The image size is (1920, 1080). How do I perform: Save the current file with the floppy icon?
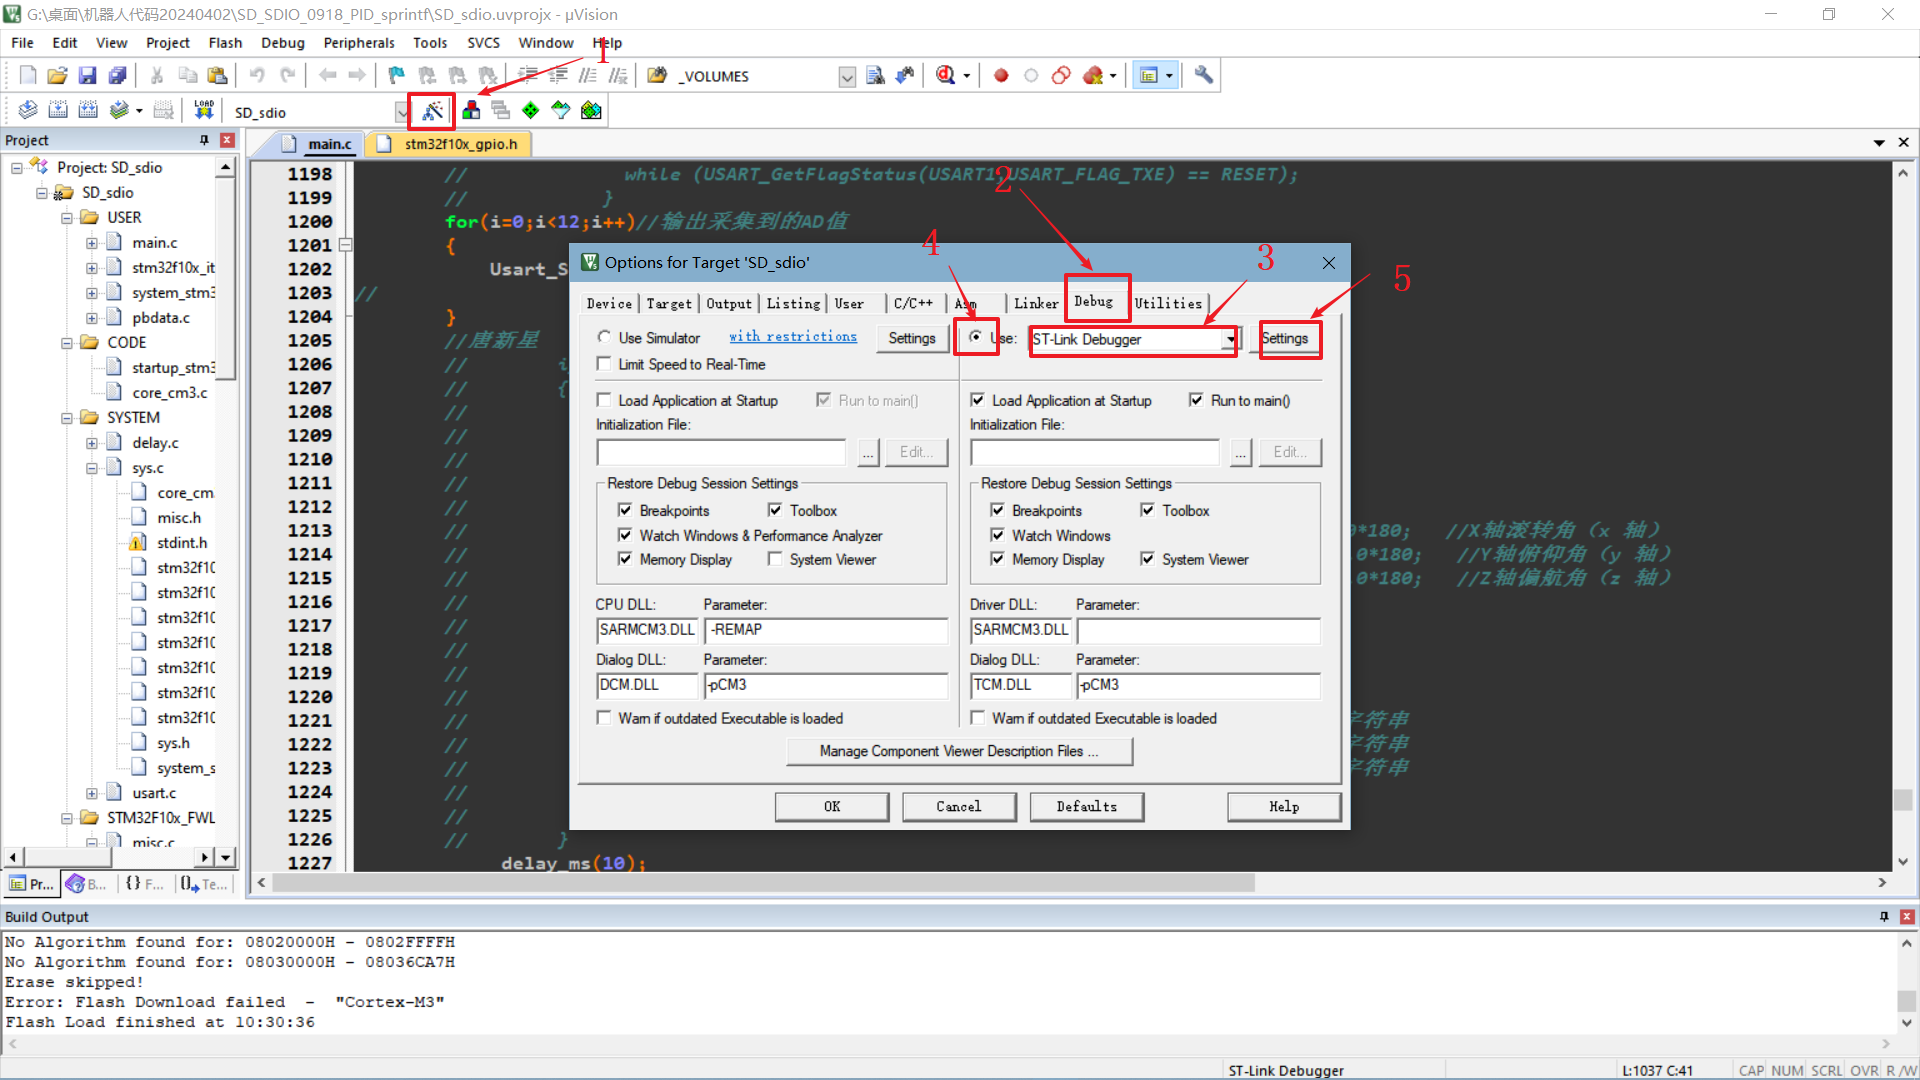88,75
